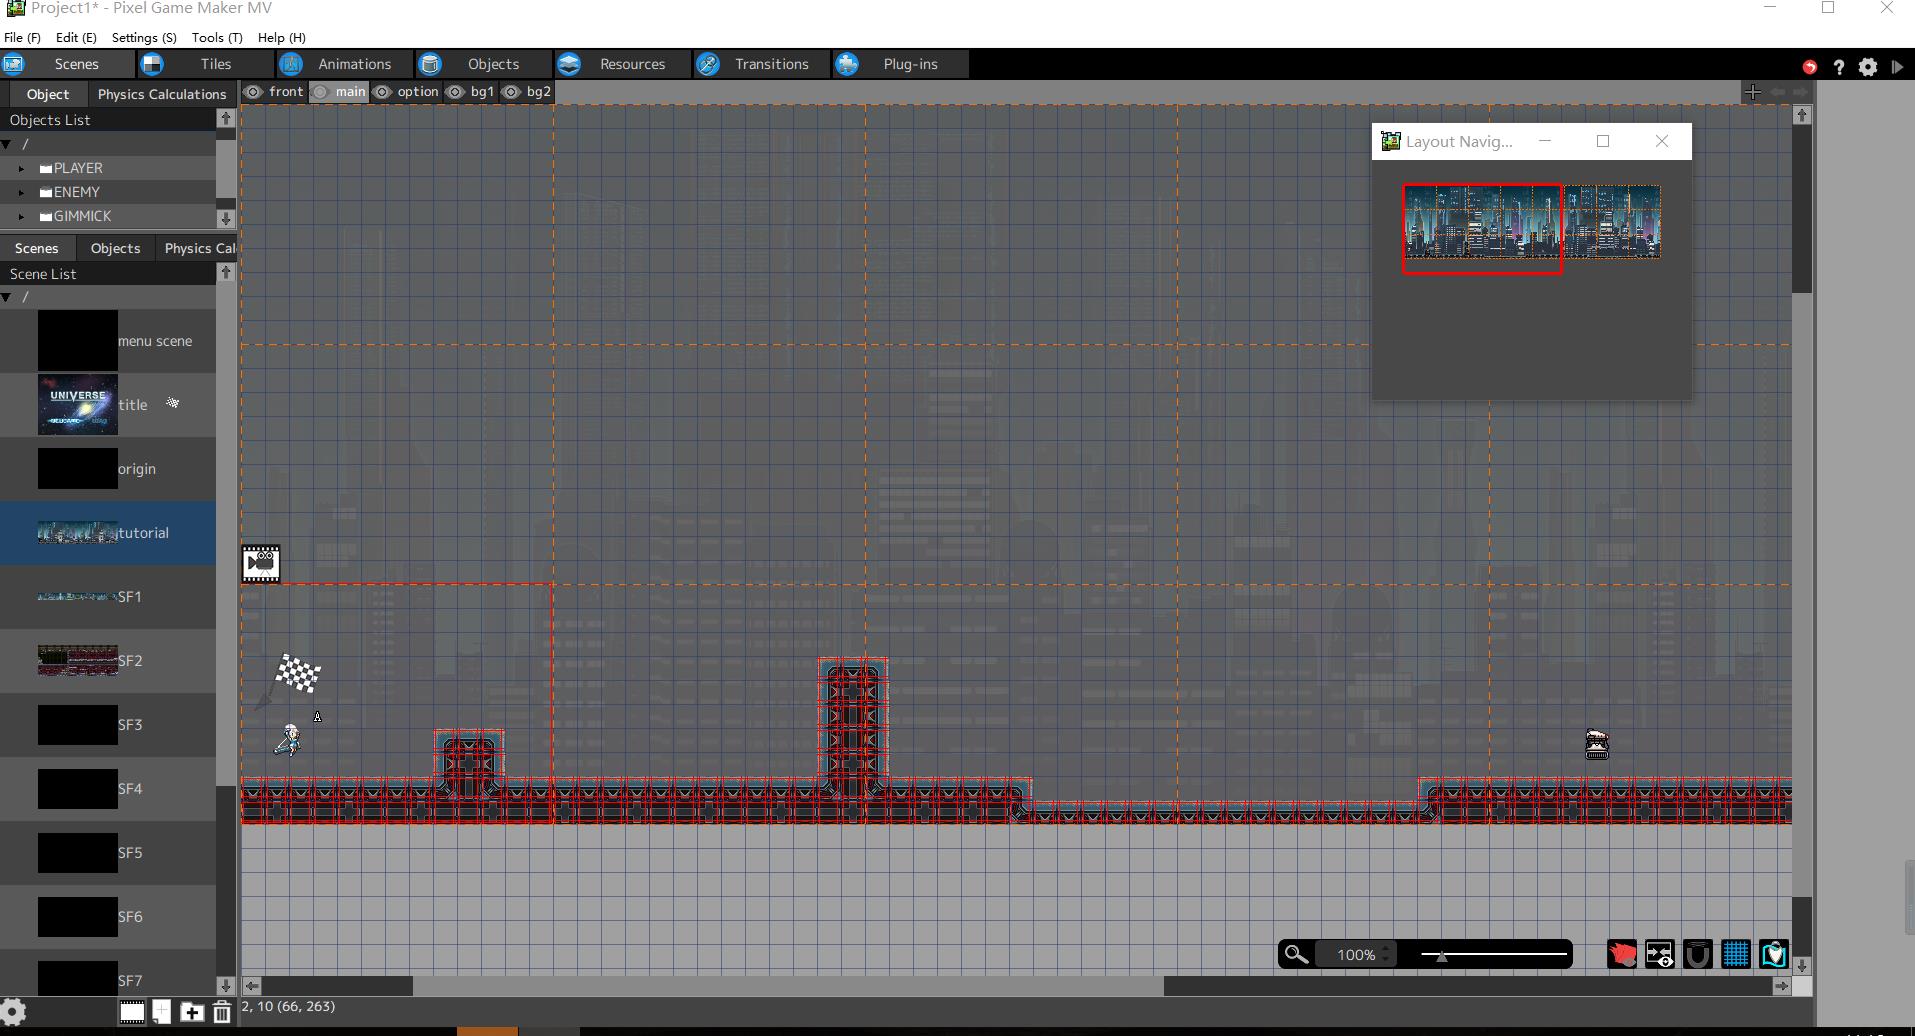Select the Objects tab above Scene List

tap(115, 248)
